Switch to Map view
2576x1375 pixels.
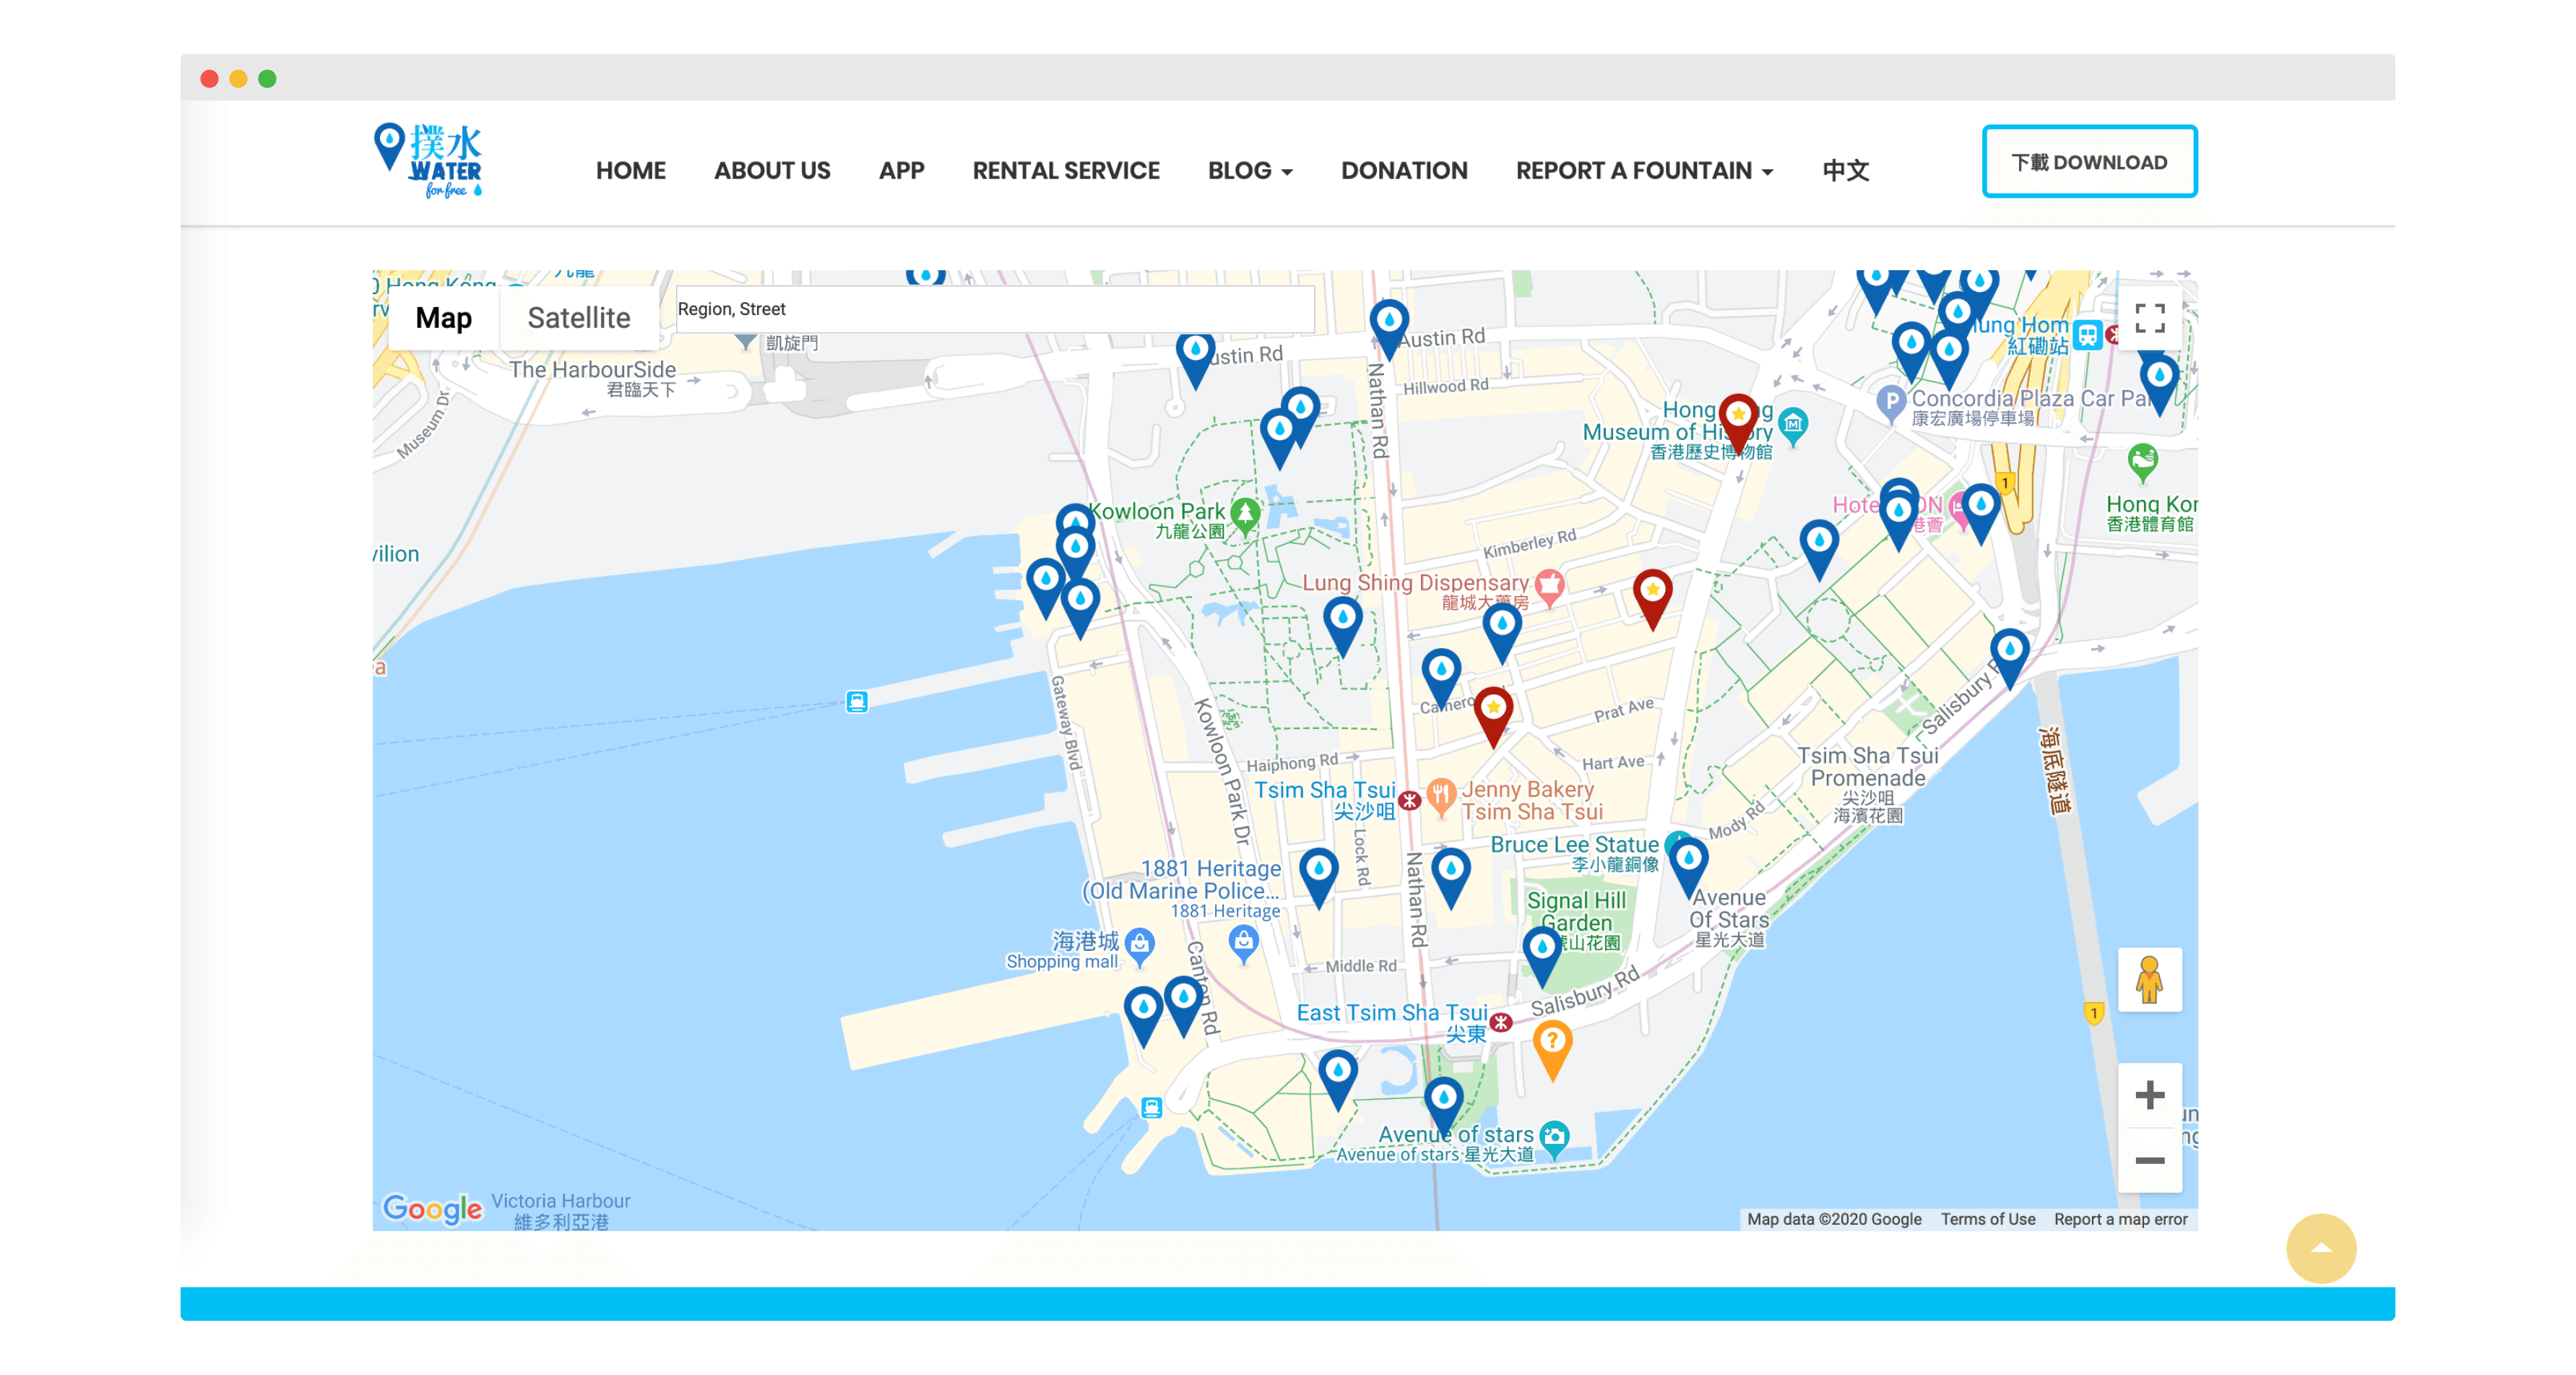[444, 317]
